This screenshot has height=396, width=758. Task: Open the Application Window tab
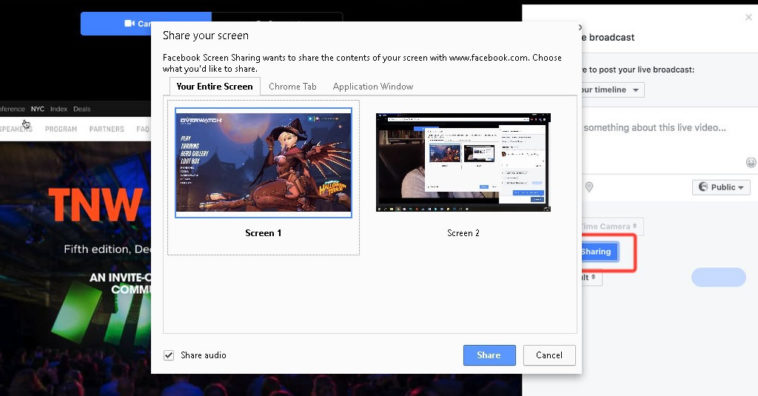[373, 87]
